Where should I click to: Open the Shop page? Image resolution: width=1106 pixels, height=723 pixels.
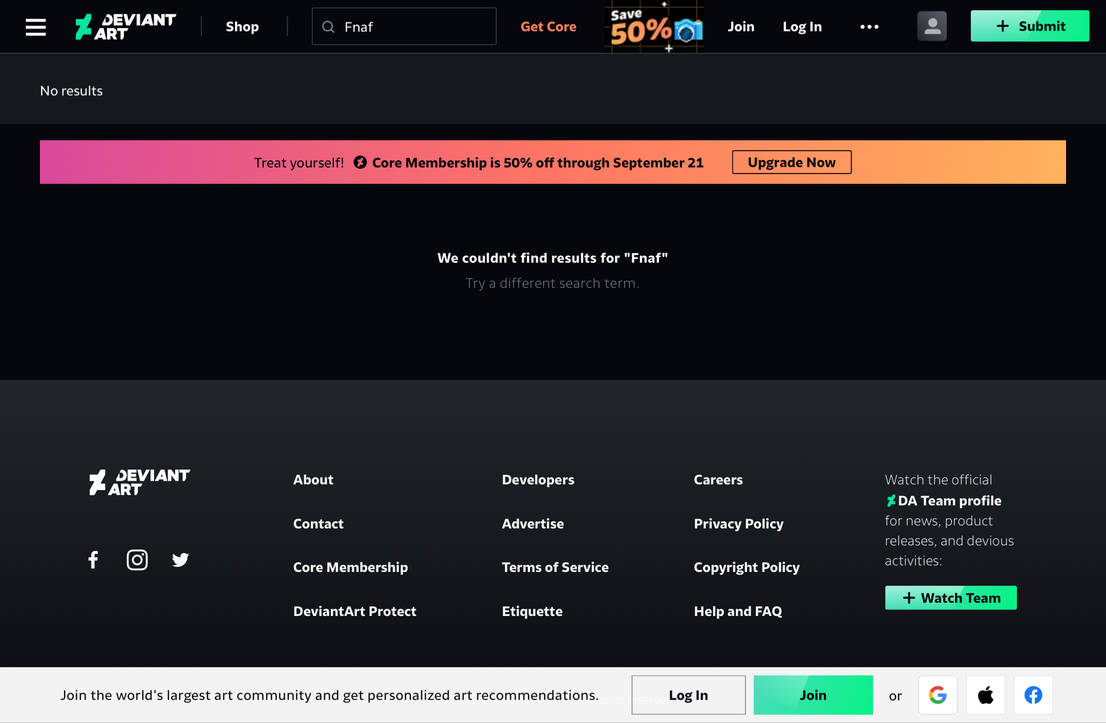pyautogui.click(x=242, y=27)
